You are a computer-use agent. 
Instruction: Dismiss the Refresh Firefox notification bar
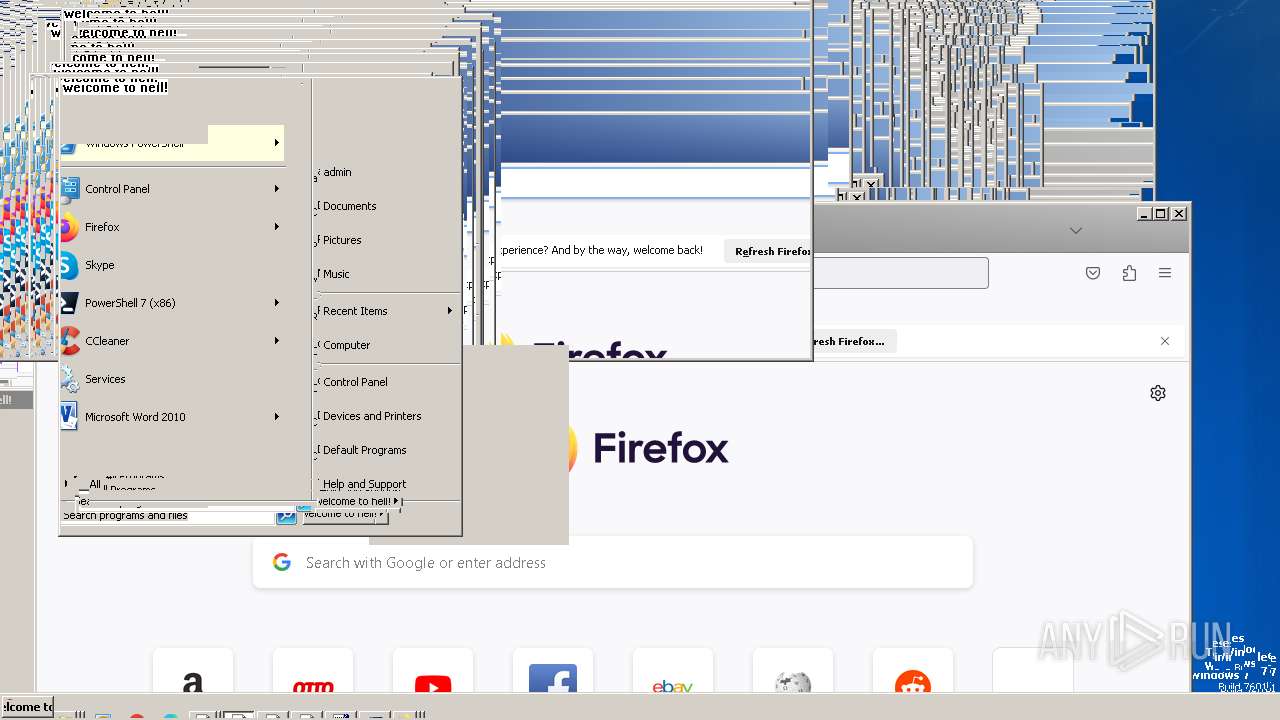pyautogui.click(x=1165, y=341)
